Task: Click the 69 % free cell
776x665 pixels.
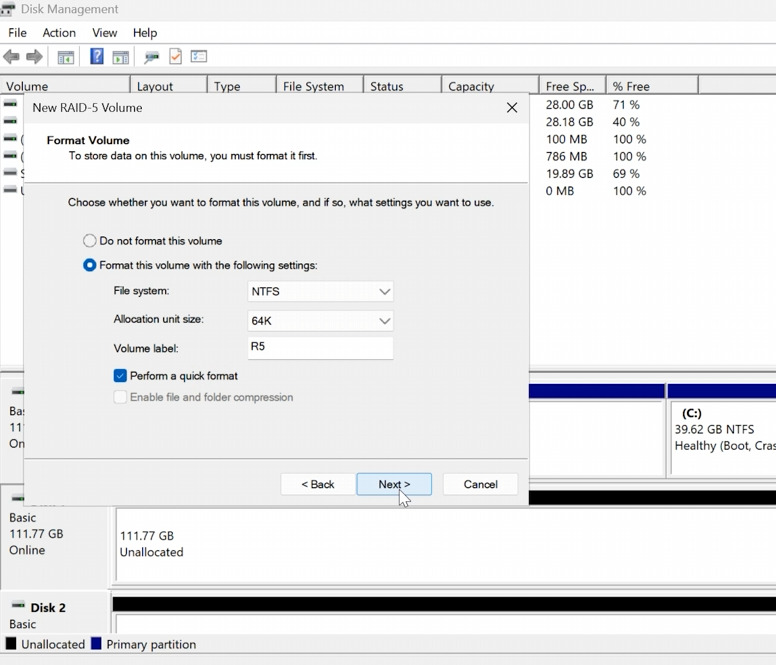Action: tap(626, 174)
